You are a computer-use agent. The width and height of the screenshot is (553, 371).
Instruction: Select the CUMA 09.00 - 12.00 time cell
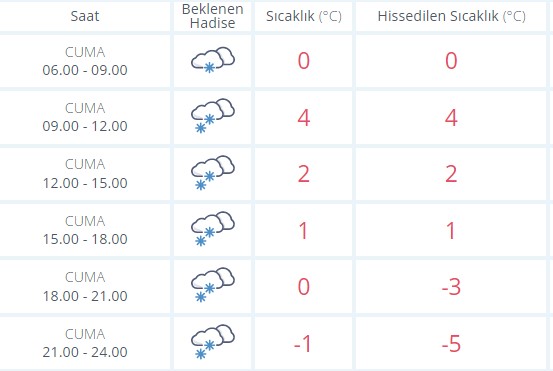(x=85, y=117)
